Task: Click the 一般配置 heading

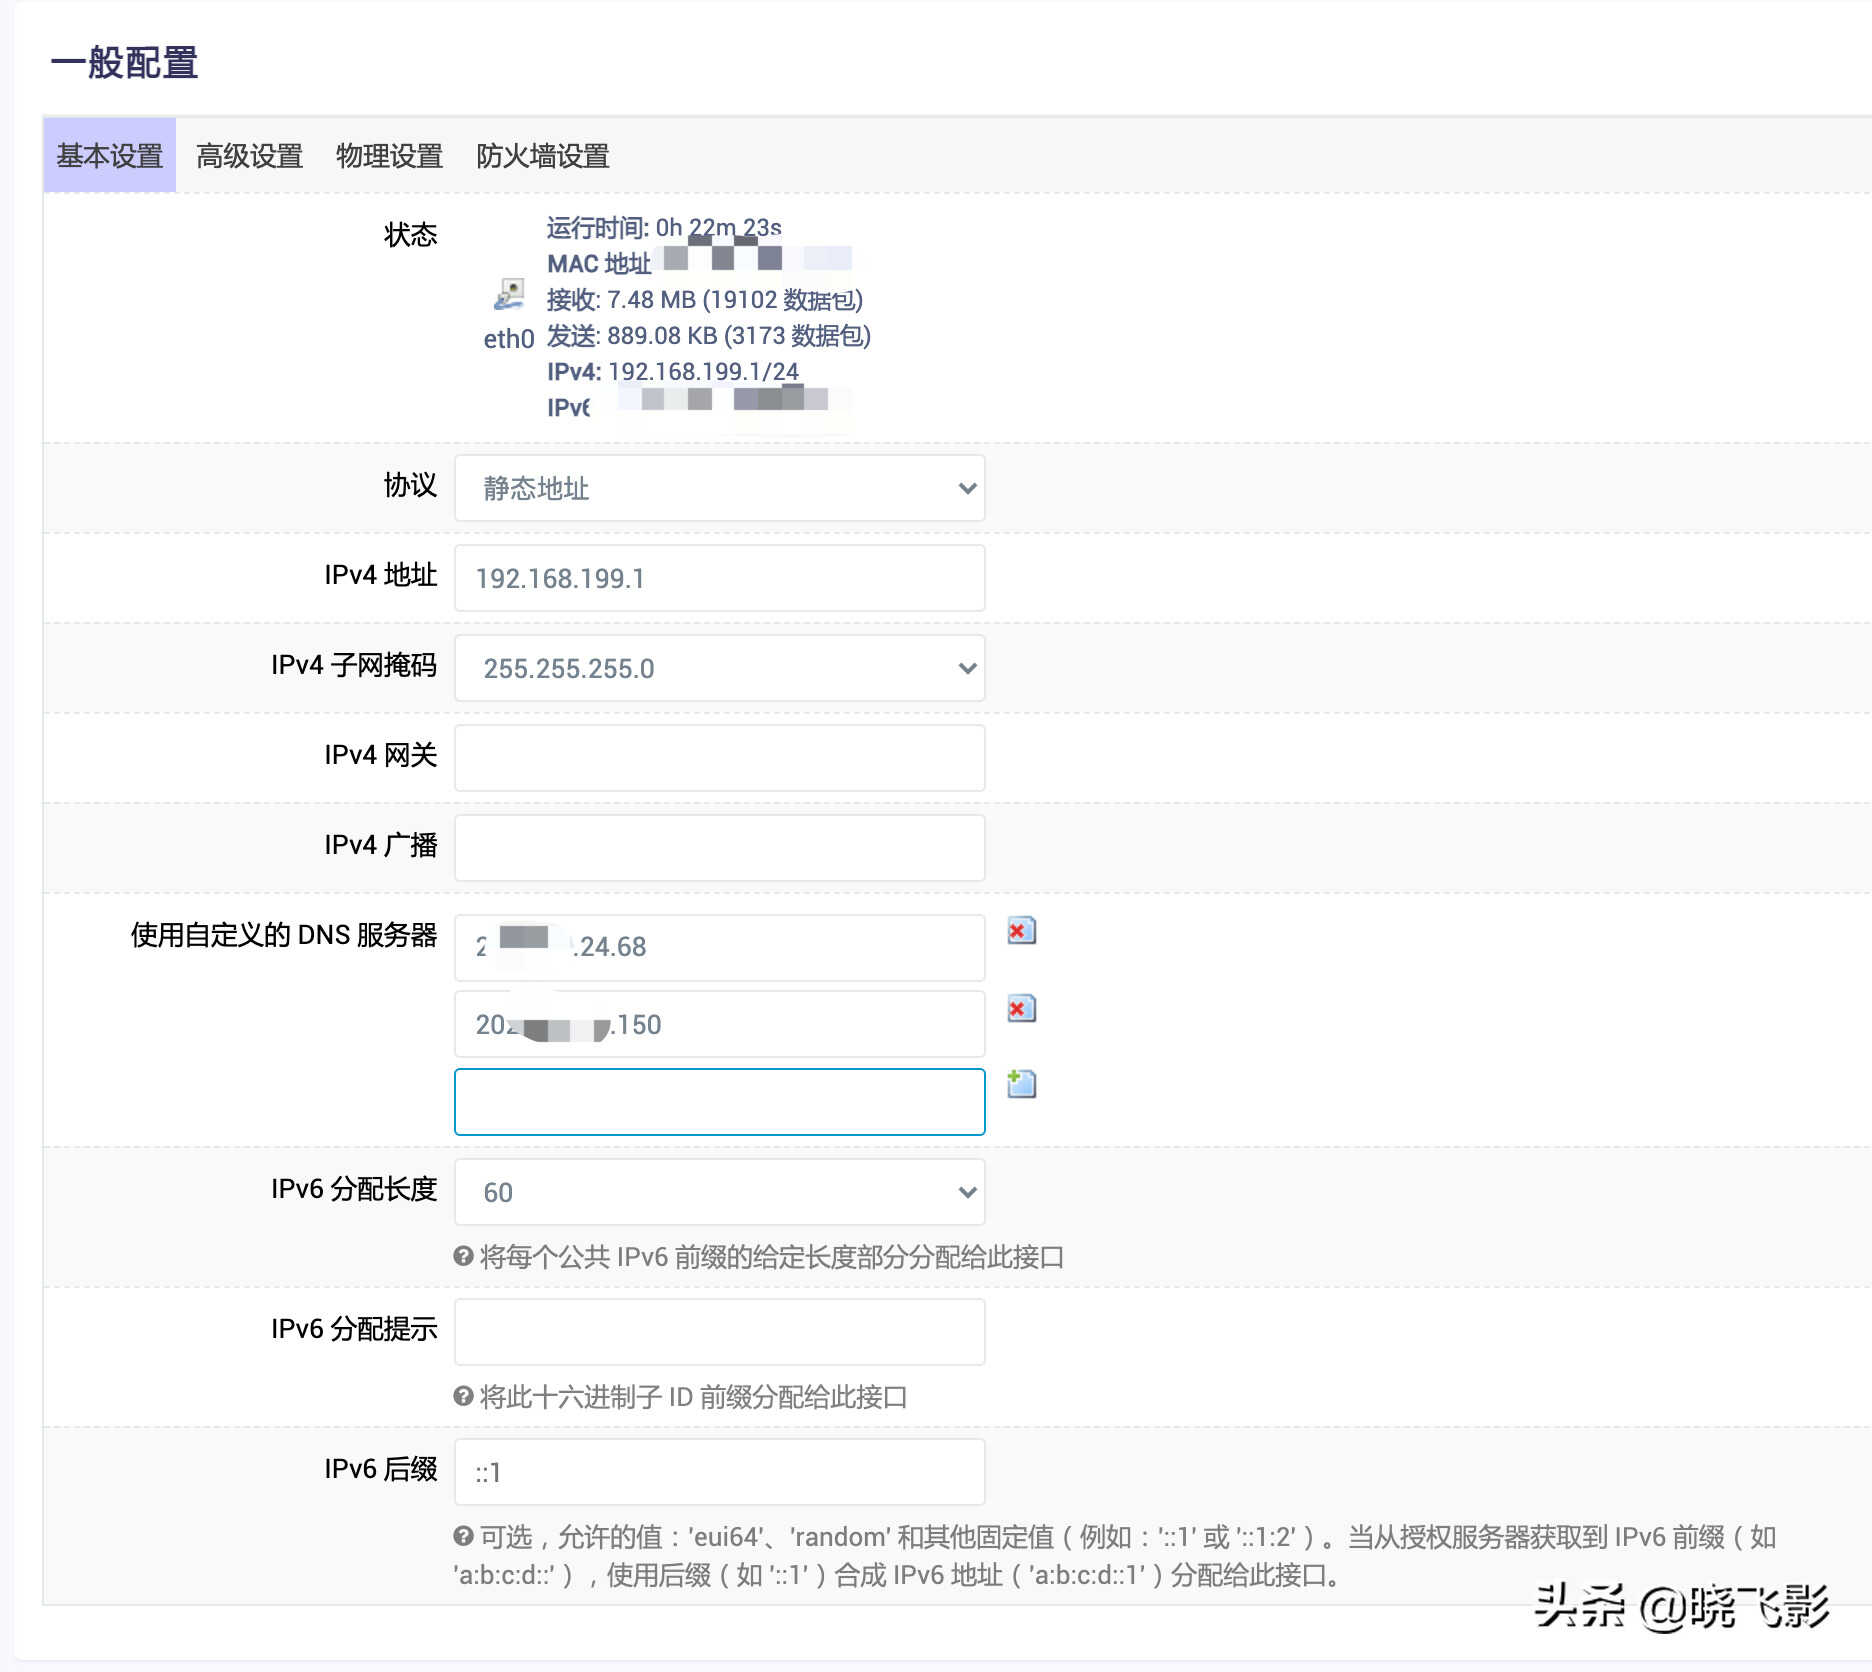Action: (x=125, y=62)
